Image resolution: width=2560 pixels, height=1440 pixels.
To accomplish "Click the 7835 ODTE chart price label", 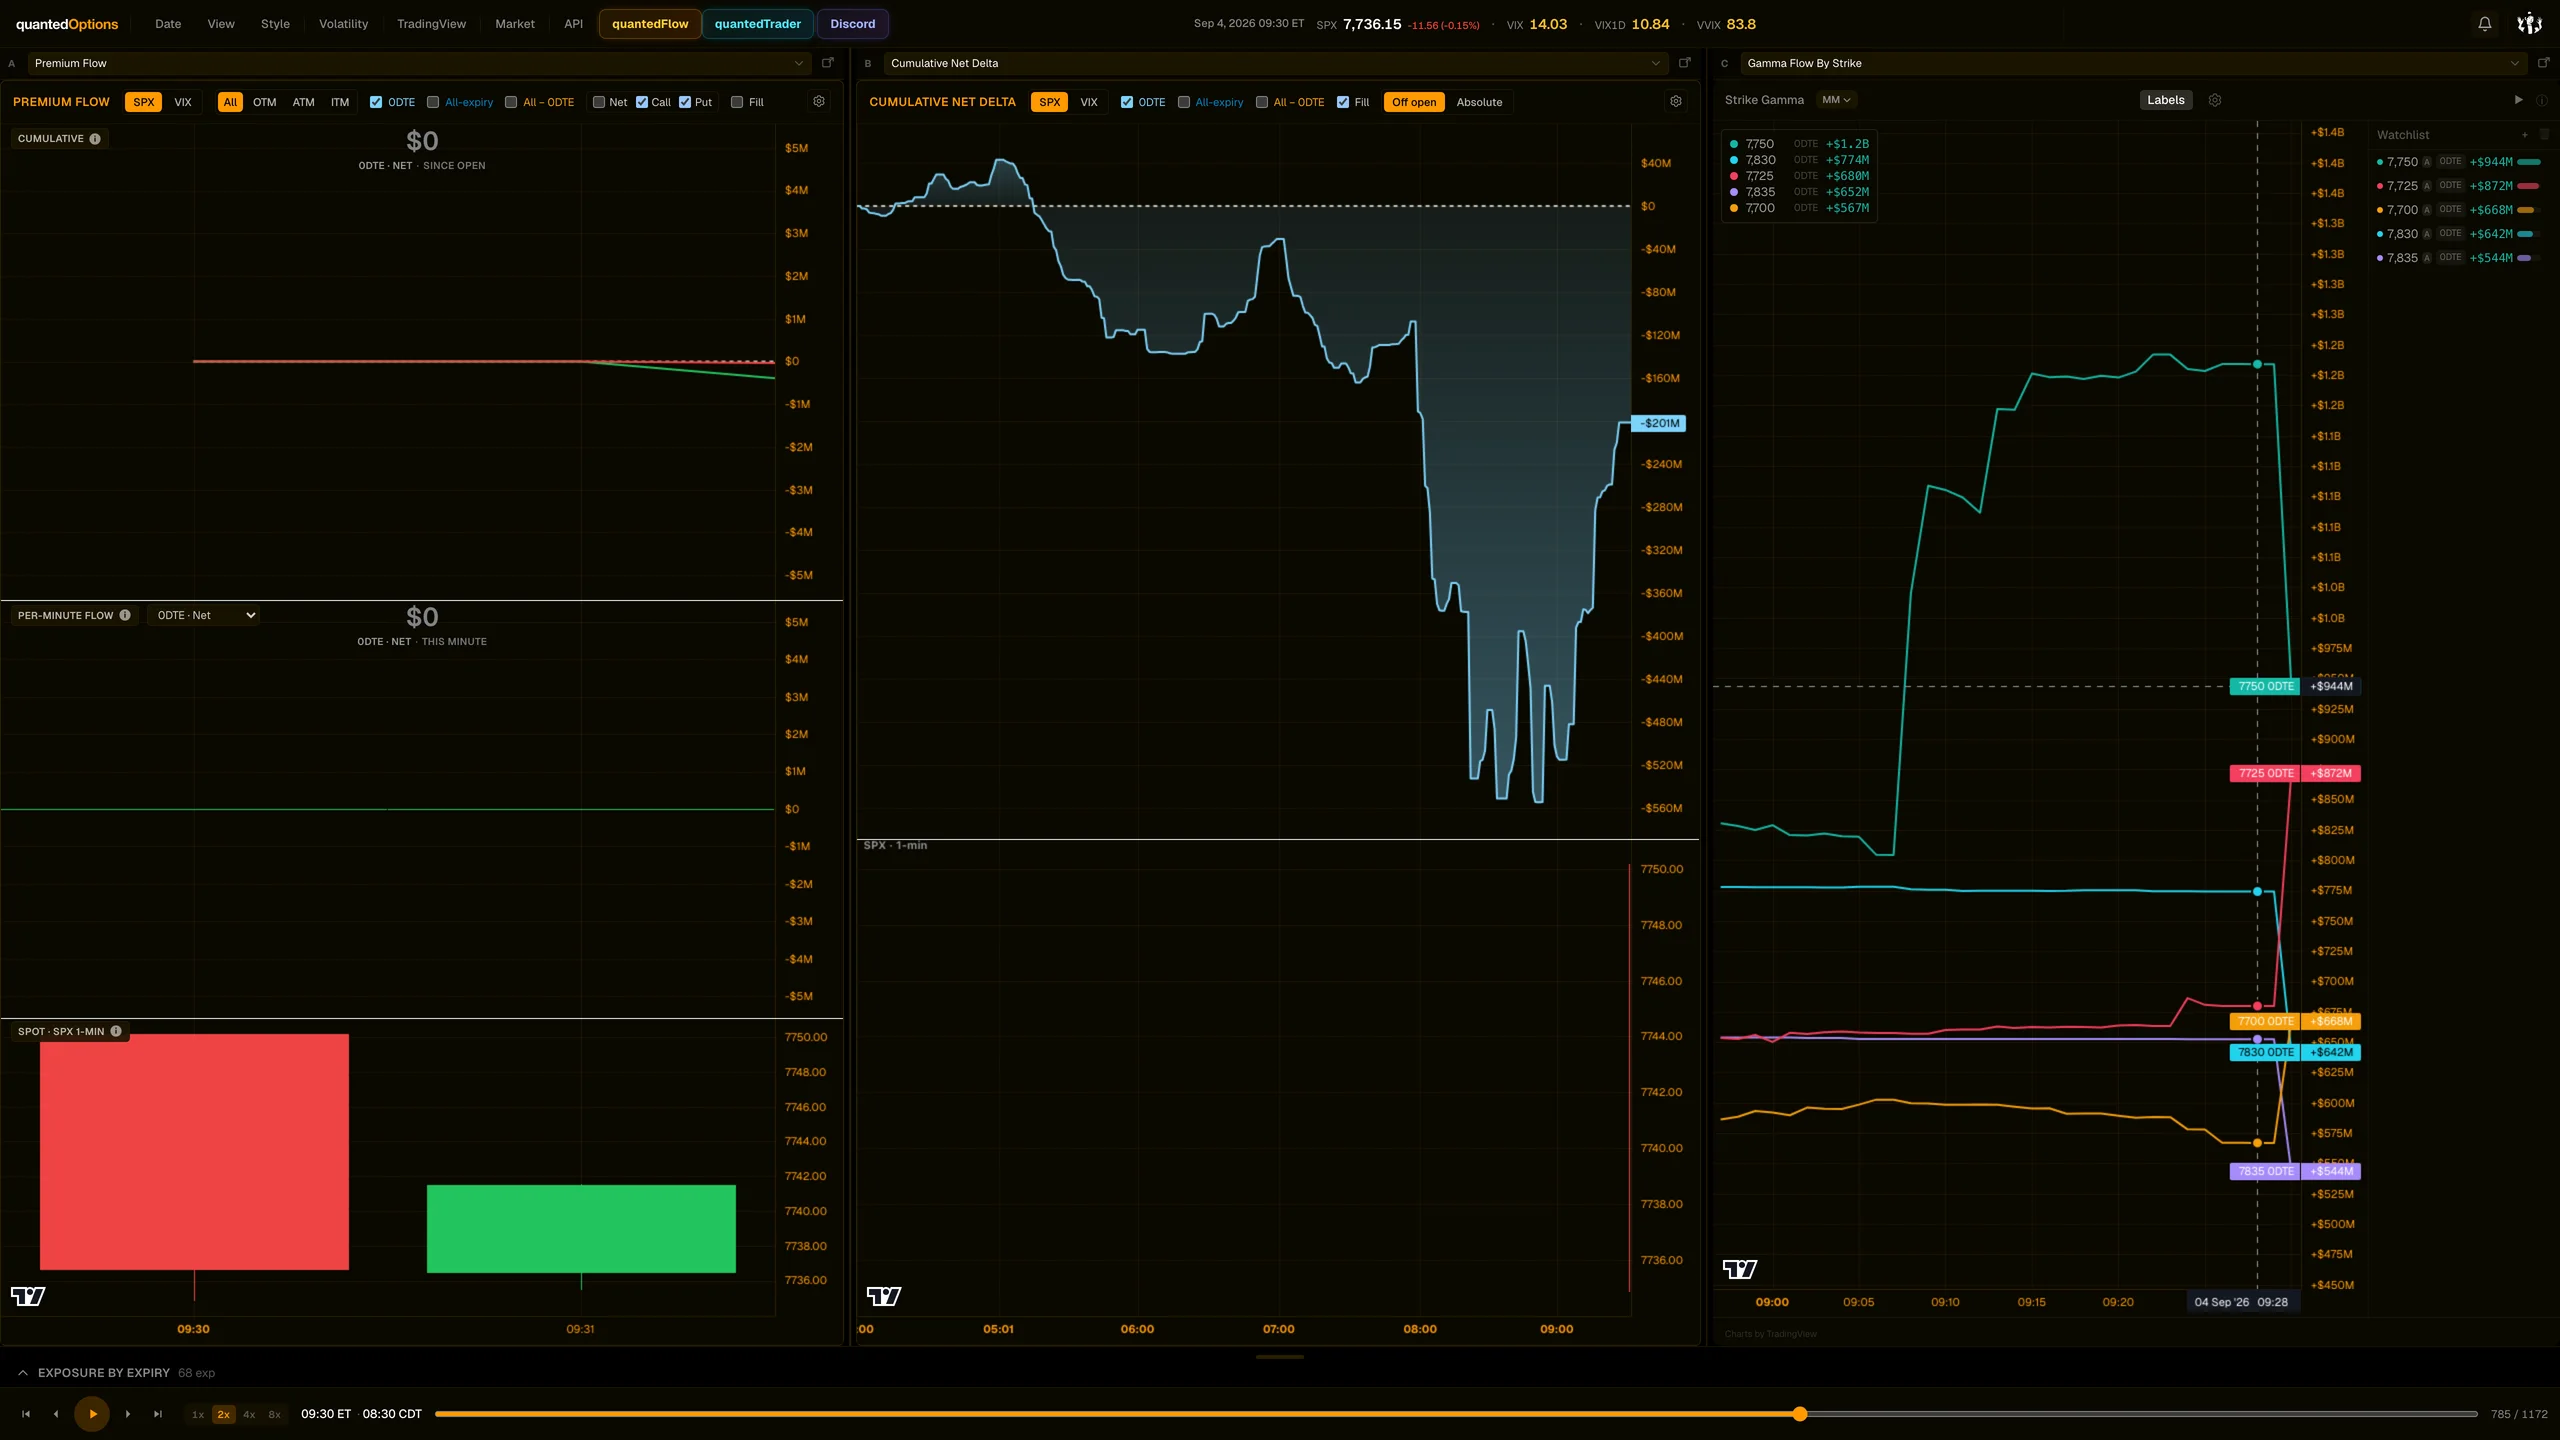I will tap(2266, 1172).
